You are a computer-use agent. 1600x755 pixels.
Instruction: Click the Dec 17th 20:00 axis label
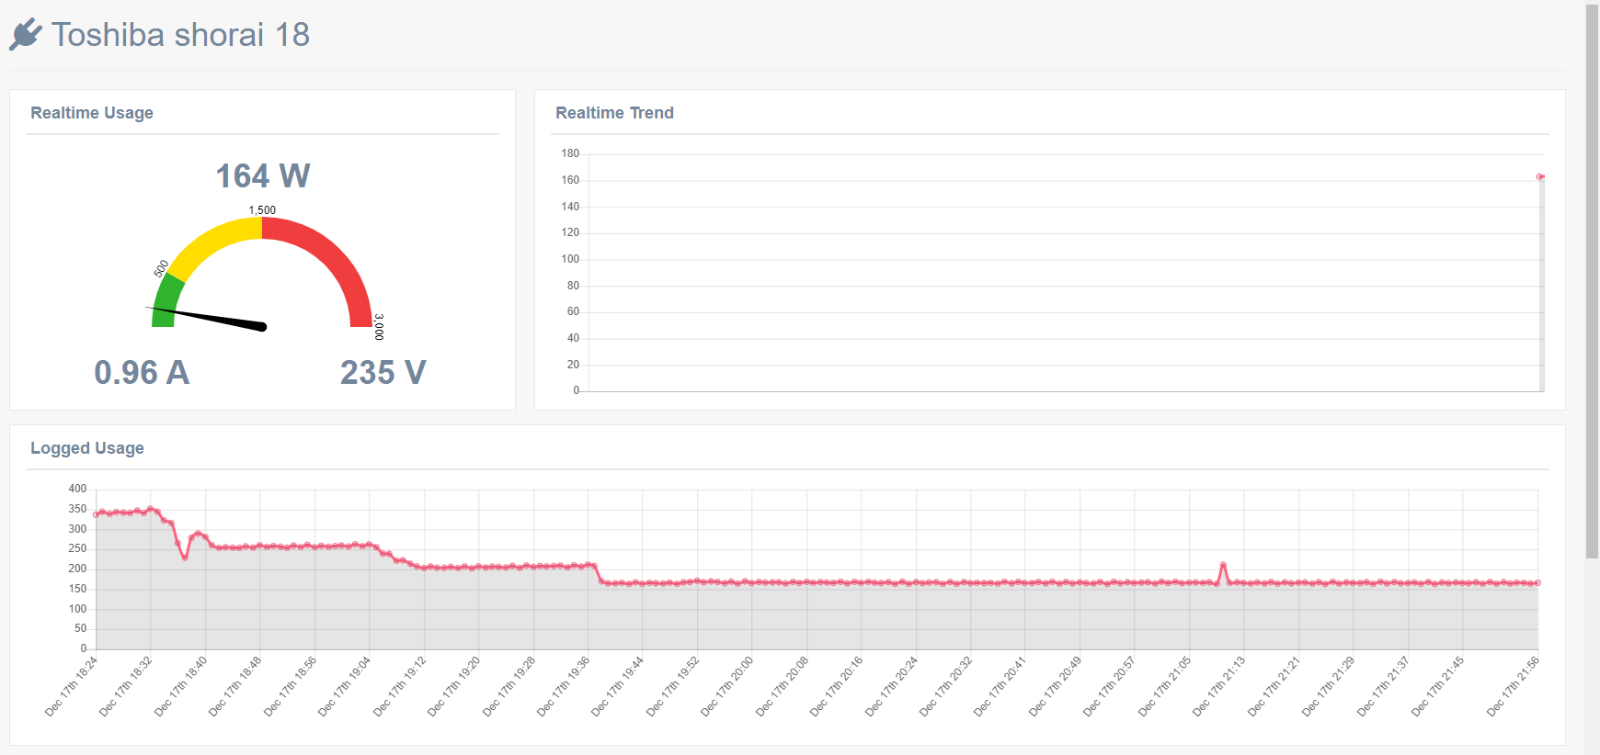pos(727,687)
